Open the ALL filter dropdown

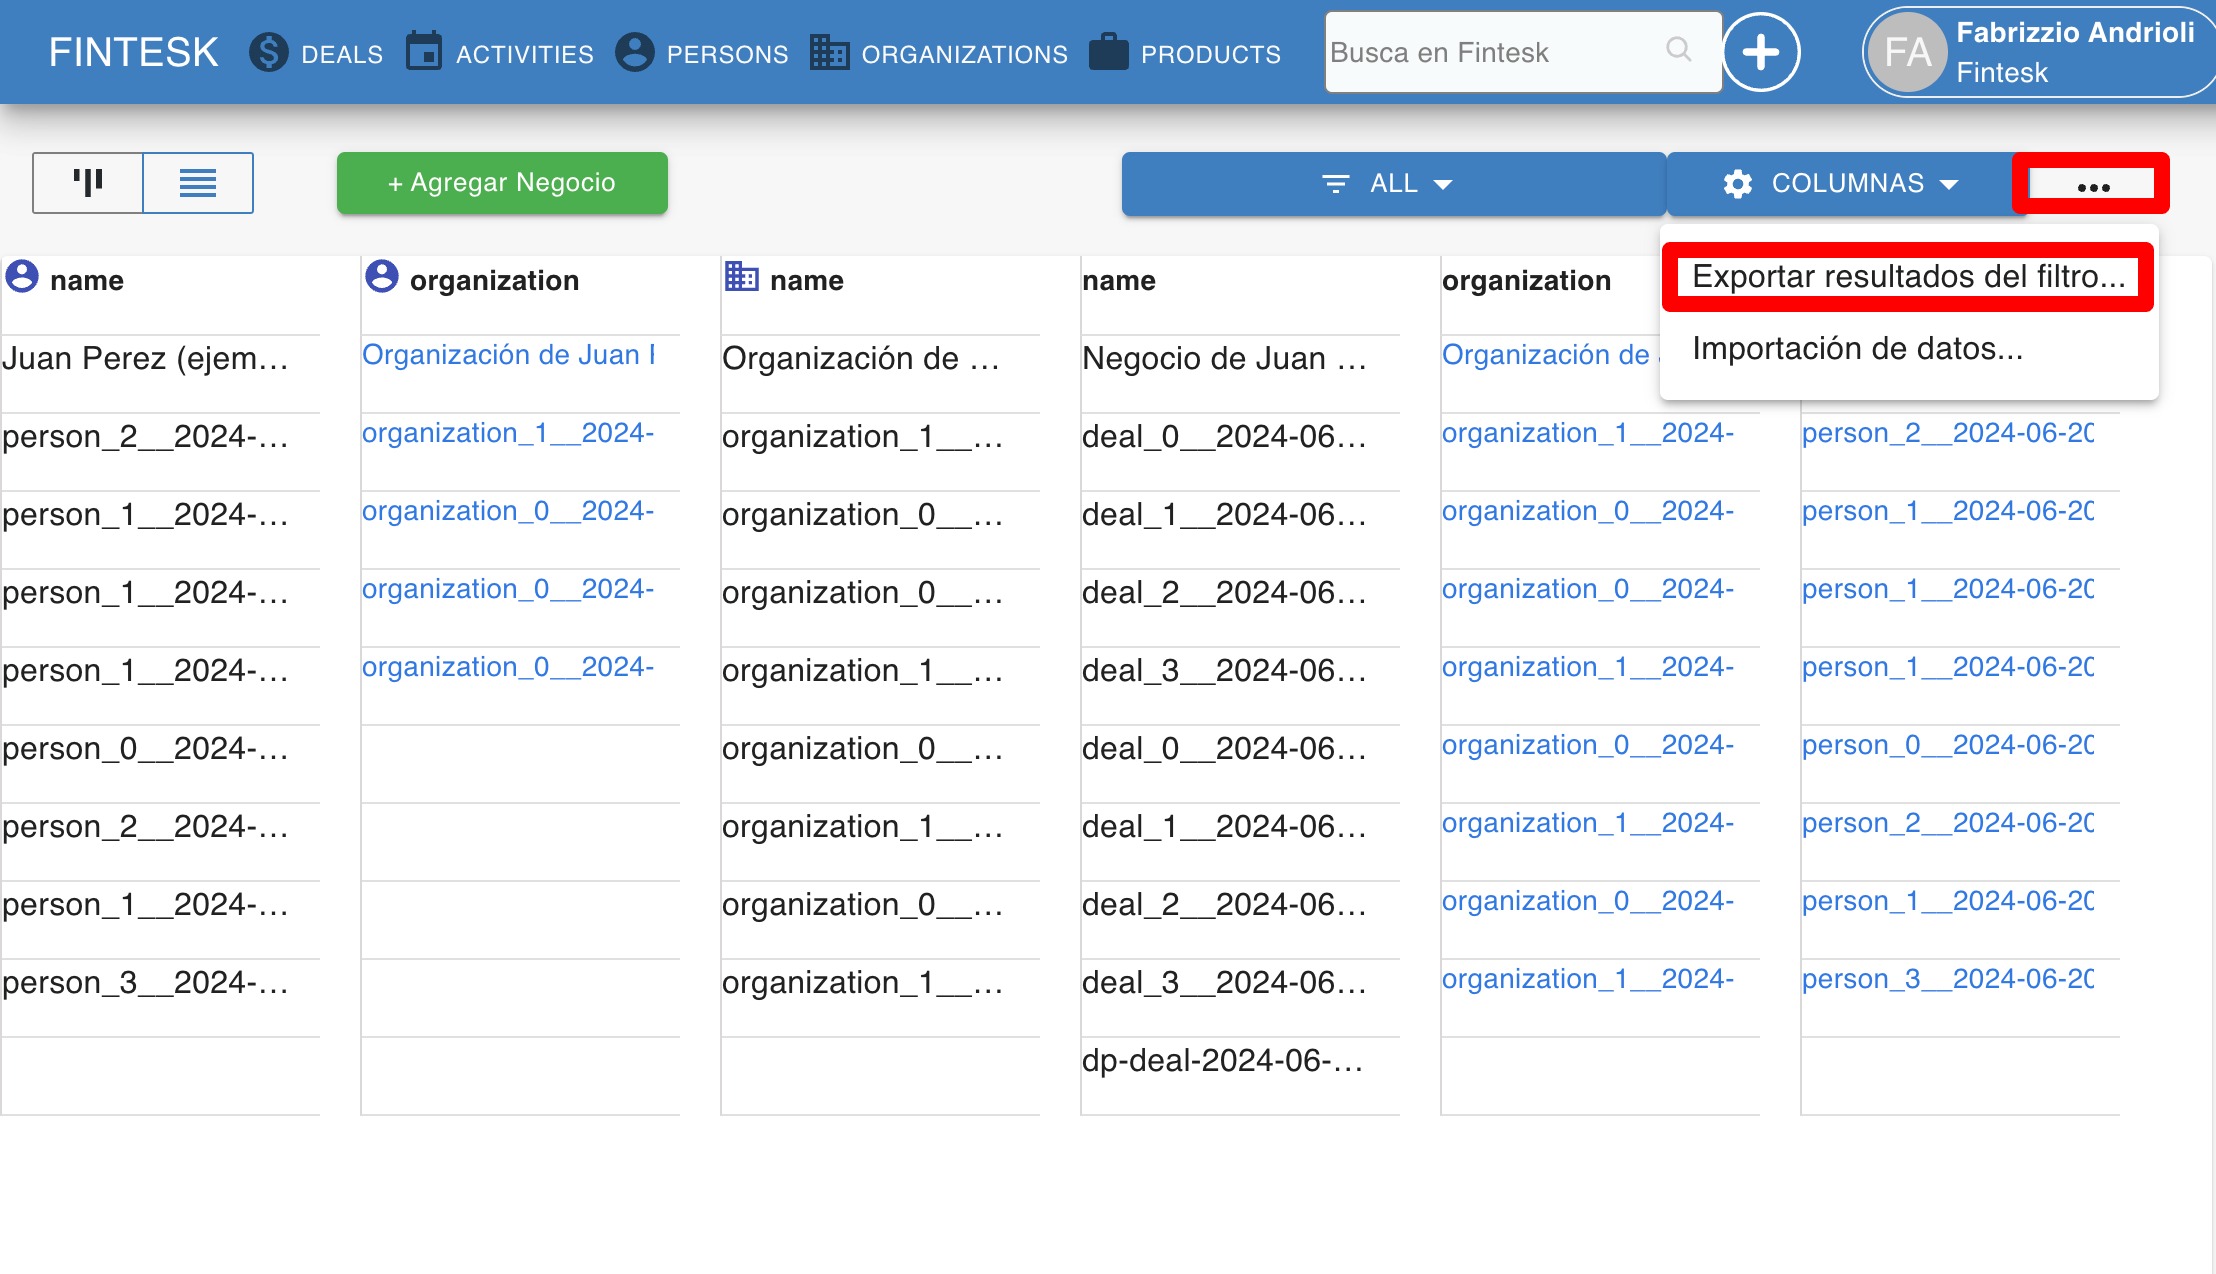pos(1392,184)
